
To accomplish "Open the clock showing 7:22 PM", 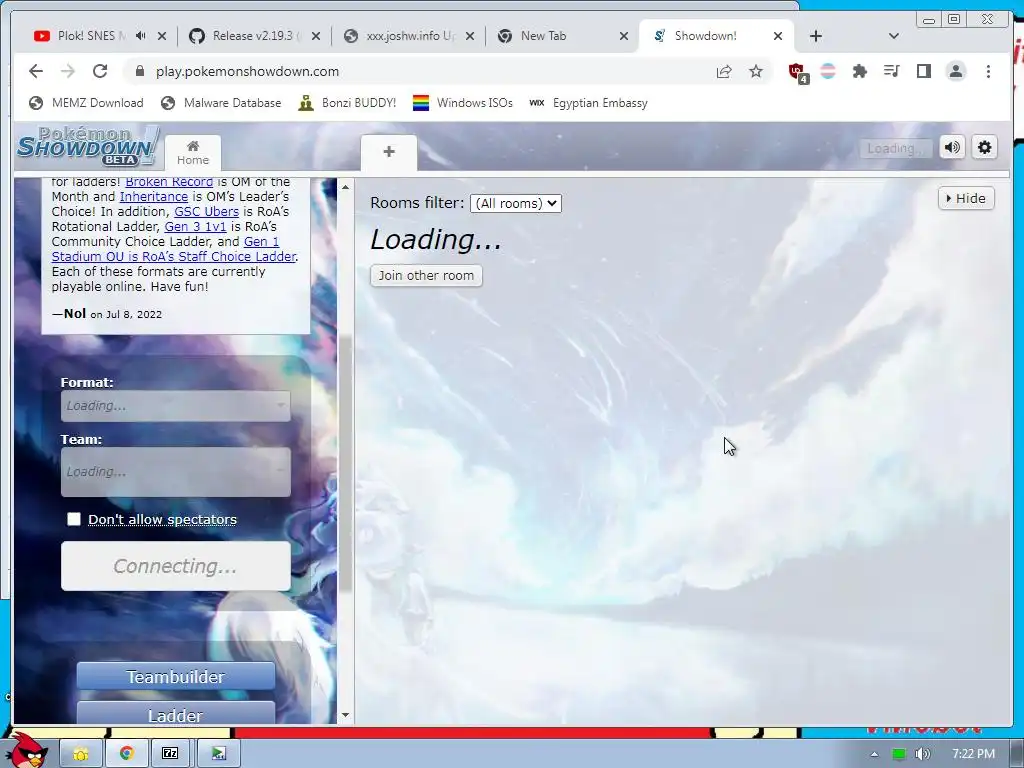I will pos(973,754).
